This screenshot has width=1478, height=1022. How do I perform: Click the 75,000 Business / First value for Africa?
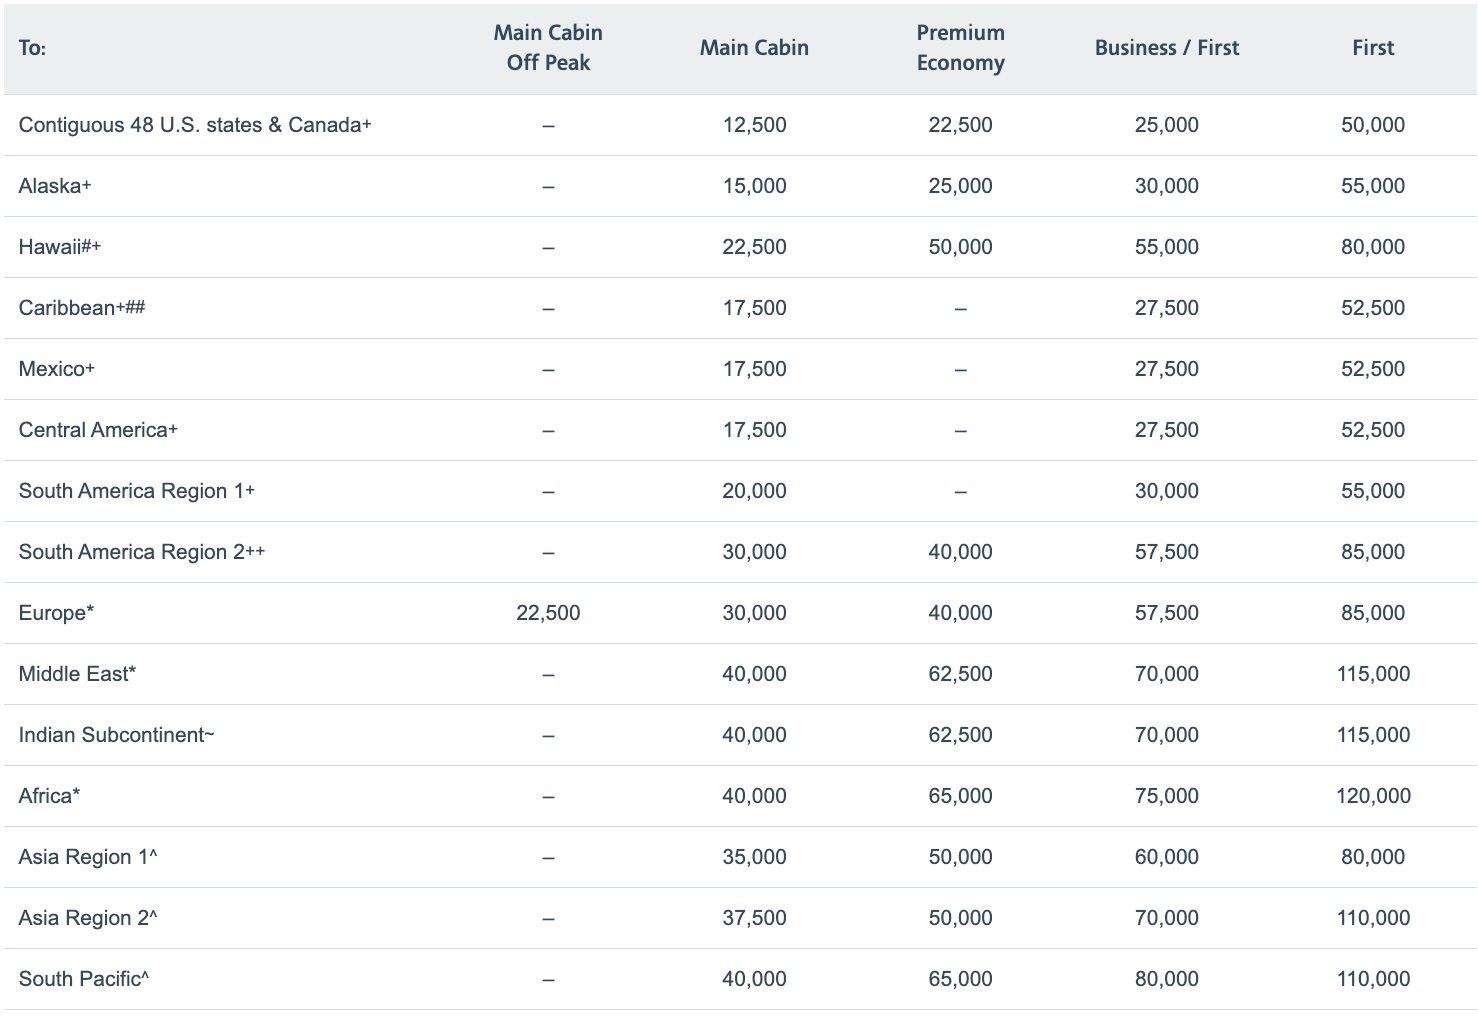pyautogui.click(x=1167, y=795)
